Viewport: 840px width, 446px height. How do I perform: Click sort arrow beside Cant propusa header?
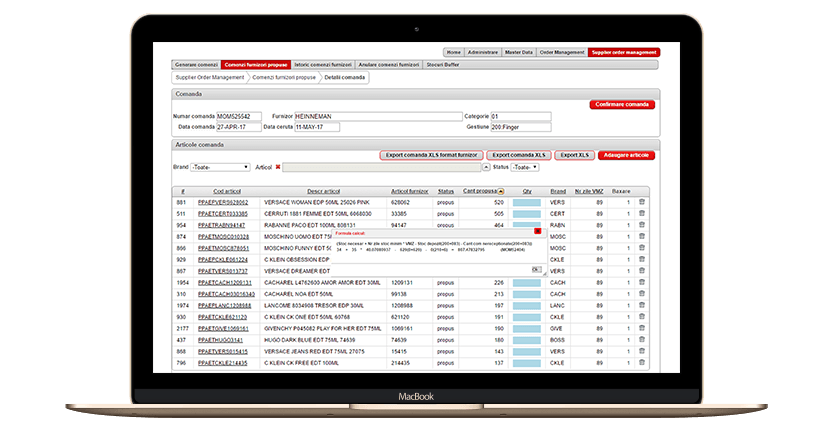pos(501,190)
